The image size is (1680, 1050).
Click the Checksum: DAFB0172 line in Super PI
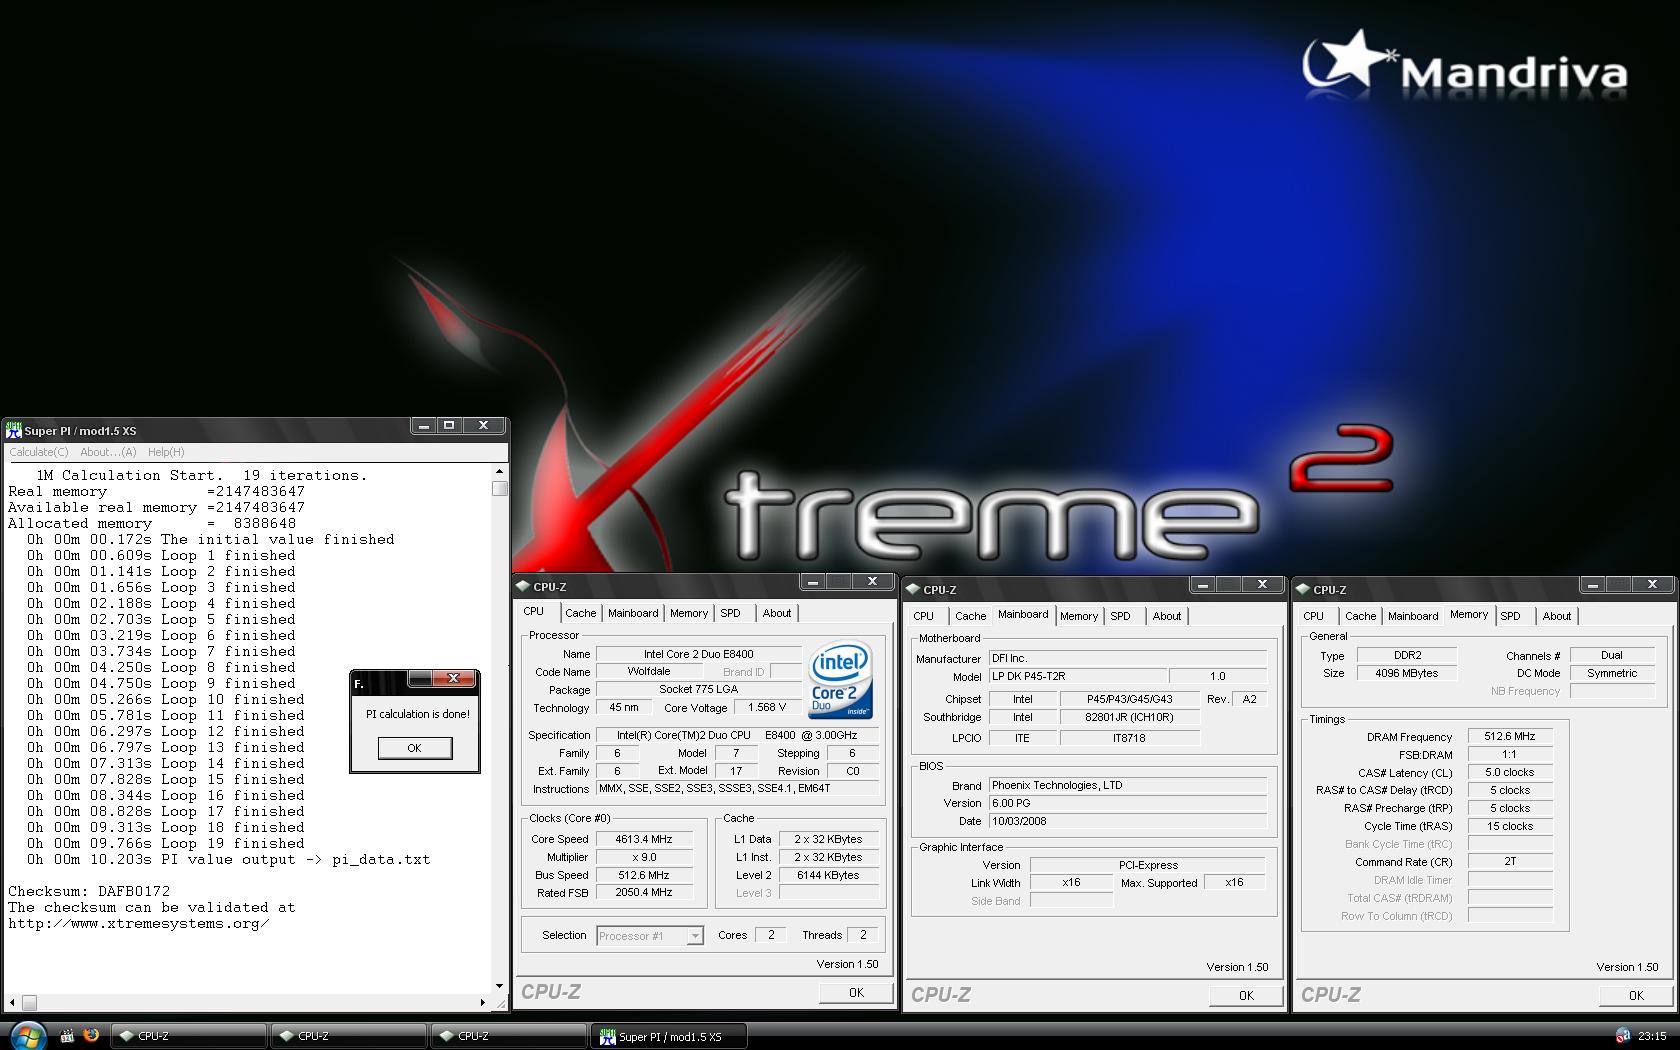[89, 891]
